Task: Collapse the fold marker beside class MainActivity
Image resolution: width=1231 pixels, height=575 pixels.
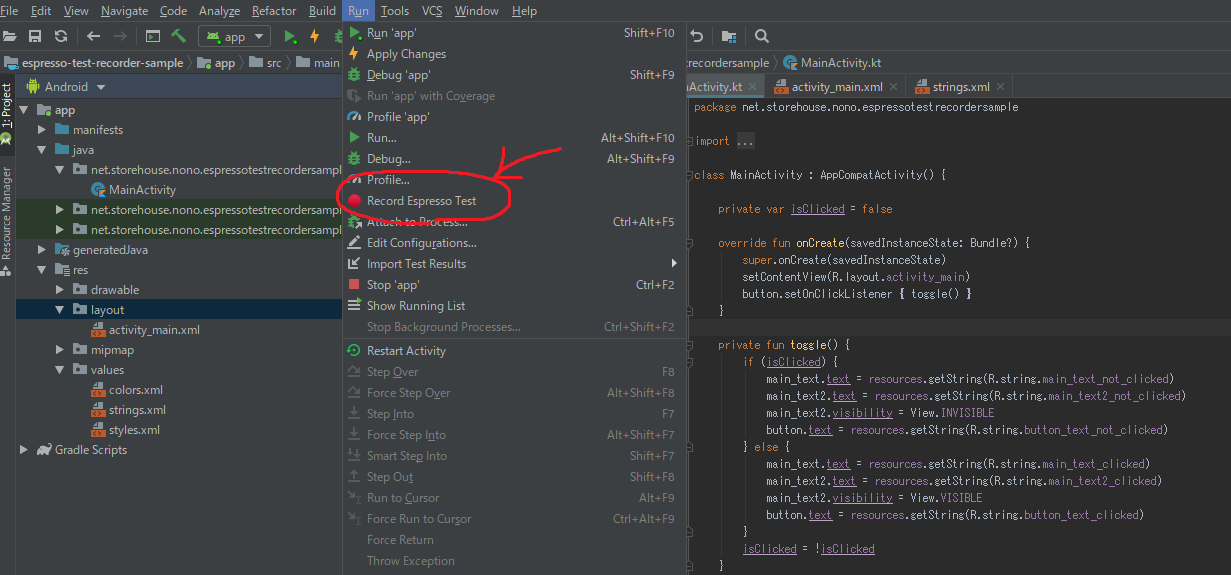Action: (x=689, y=175)
